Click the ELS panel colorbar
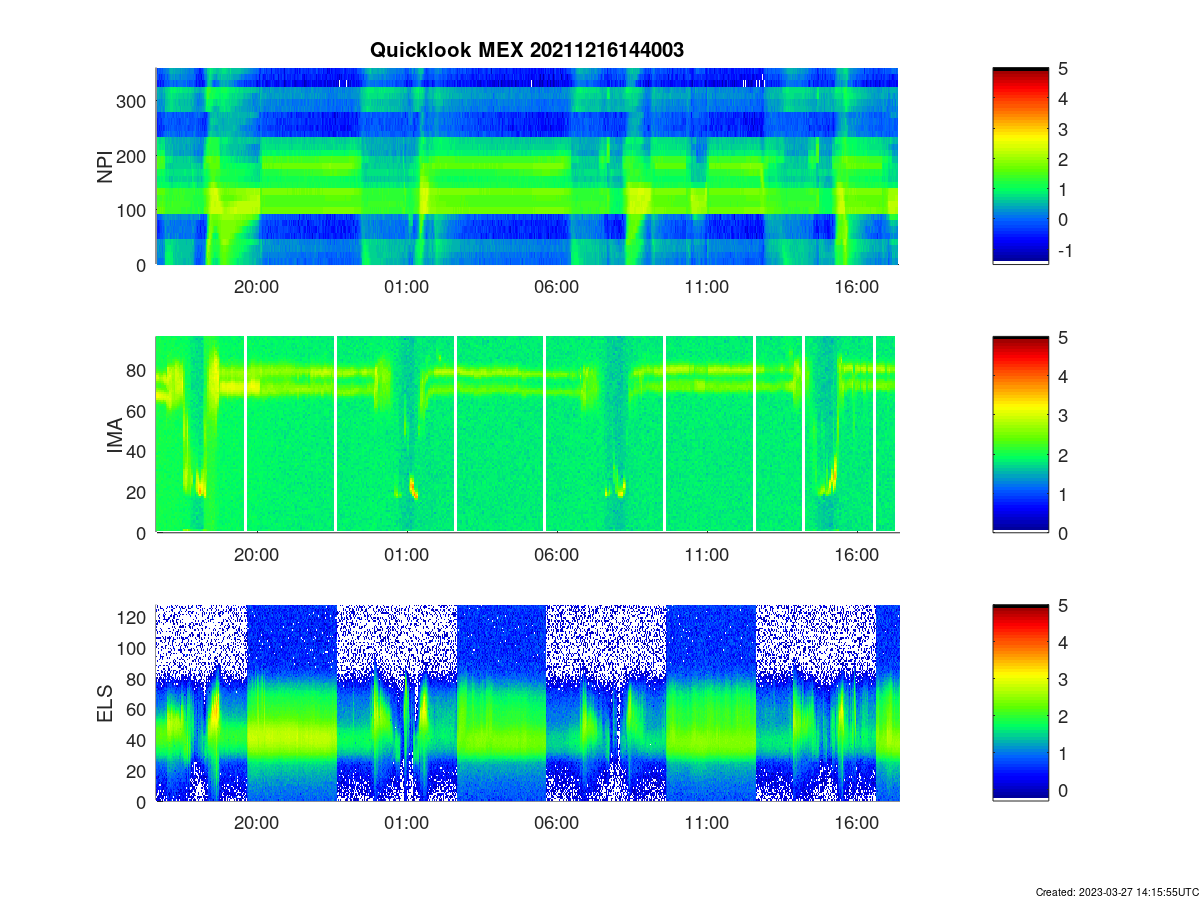Screen dimensions: 1200x900 (1020, 703)
